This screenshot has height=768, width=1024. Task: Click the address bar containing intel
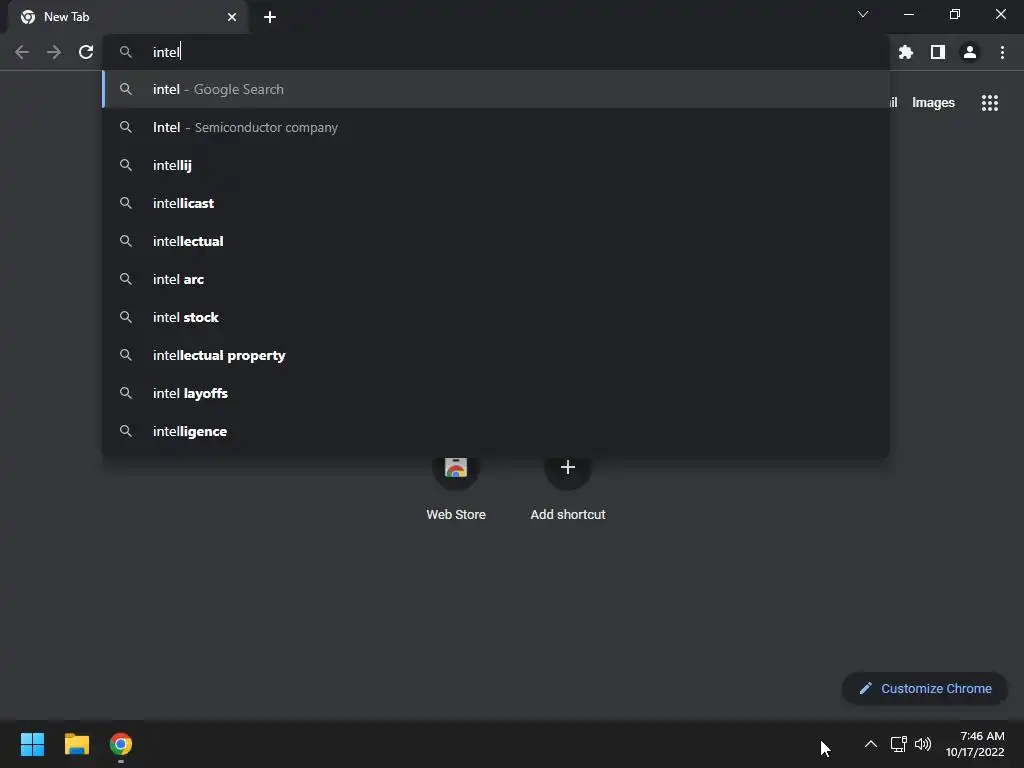(x=496, y=52)
